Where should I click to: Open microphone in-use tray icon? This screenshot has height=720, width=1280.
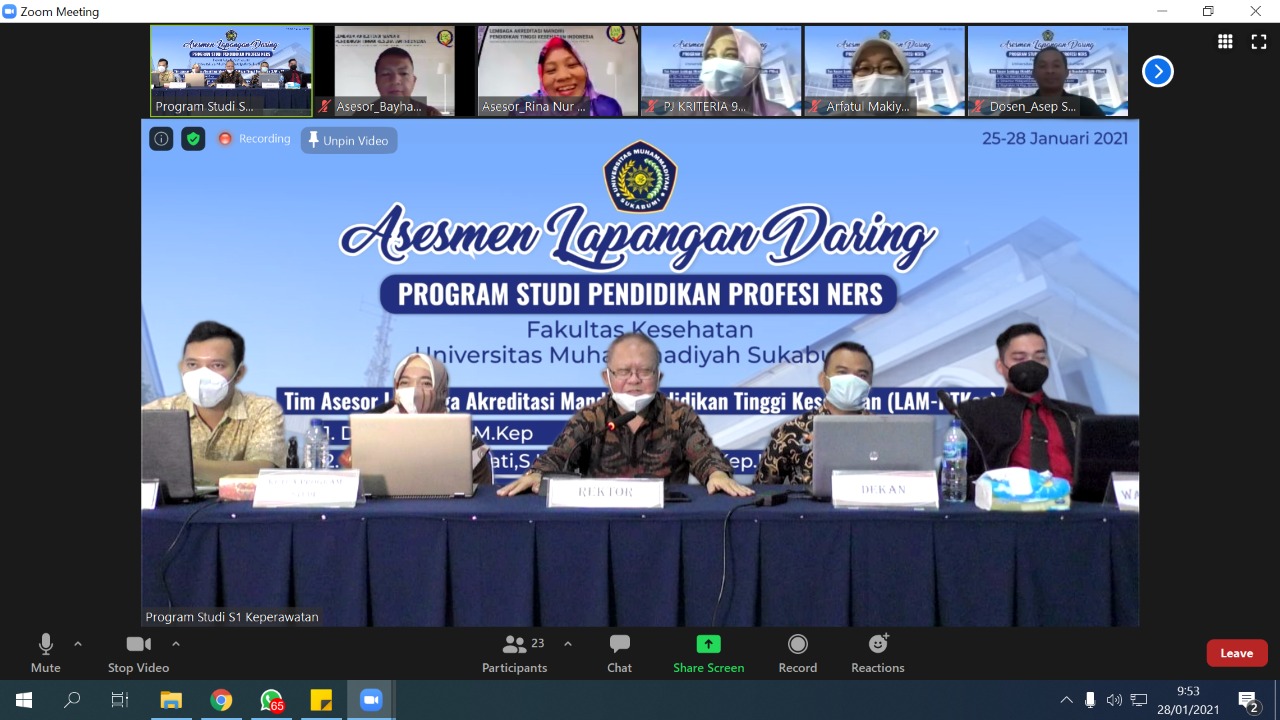coord(1090,700)
